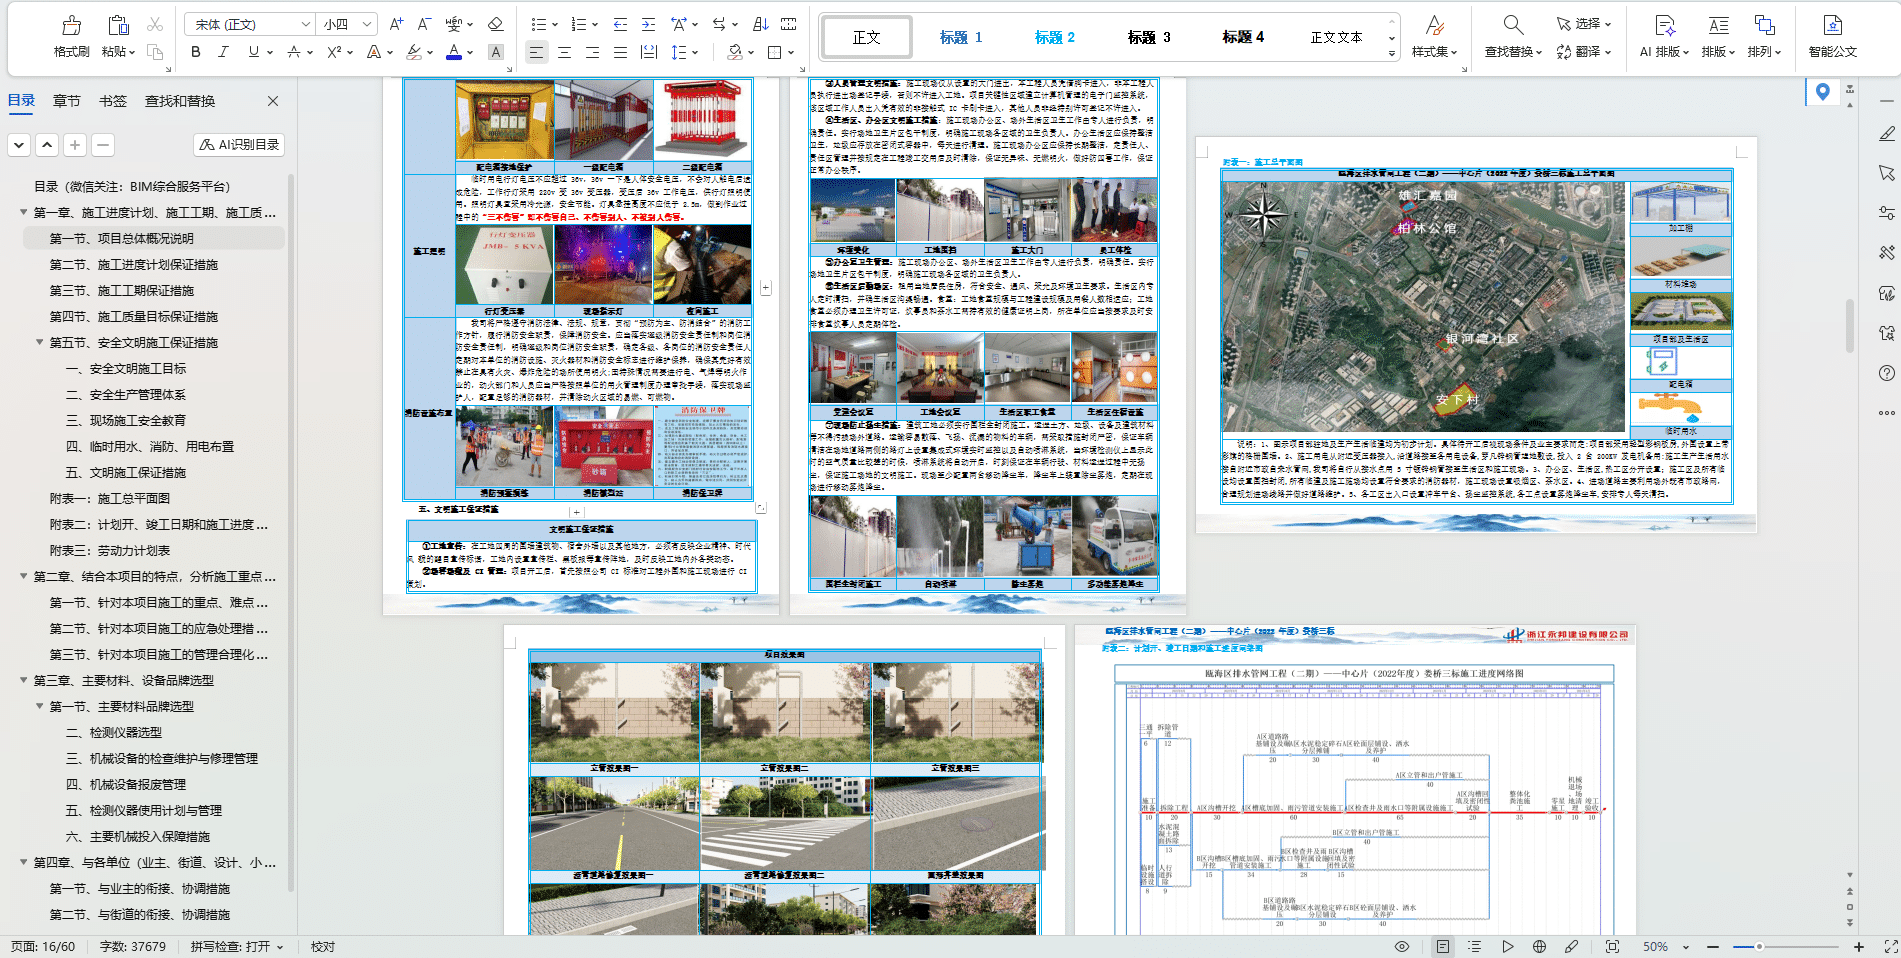Toggle italic formatting
The width and height of the screenshot is (1901, 958).
[x=223, y=52]
